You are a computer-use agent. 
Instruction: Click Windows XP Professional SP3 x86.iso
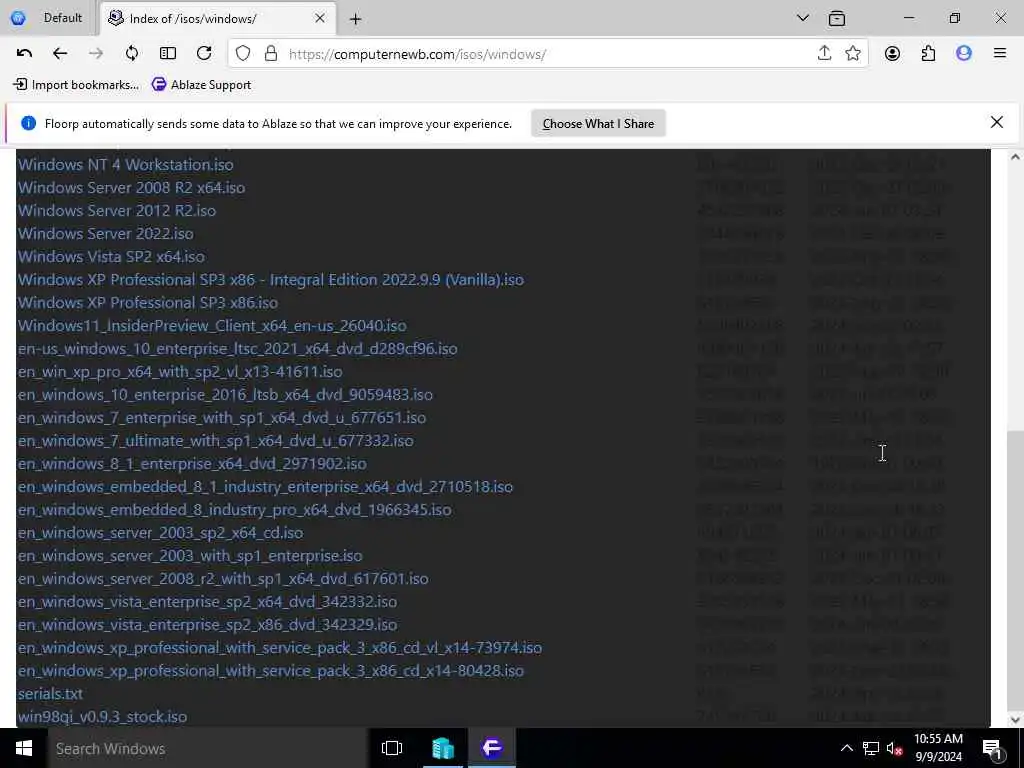148,302
